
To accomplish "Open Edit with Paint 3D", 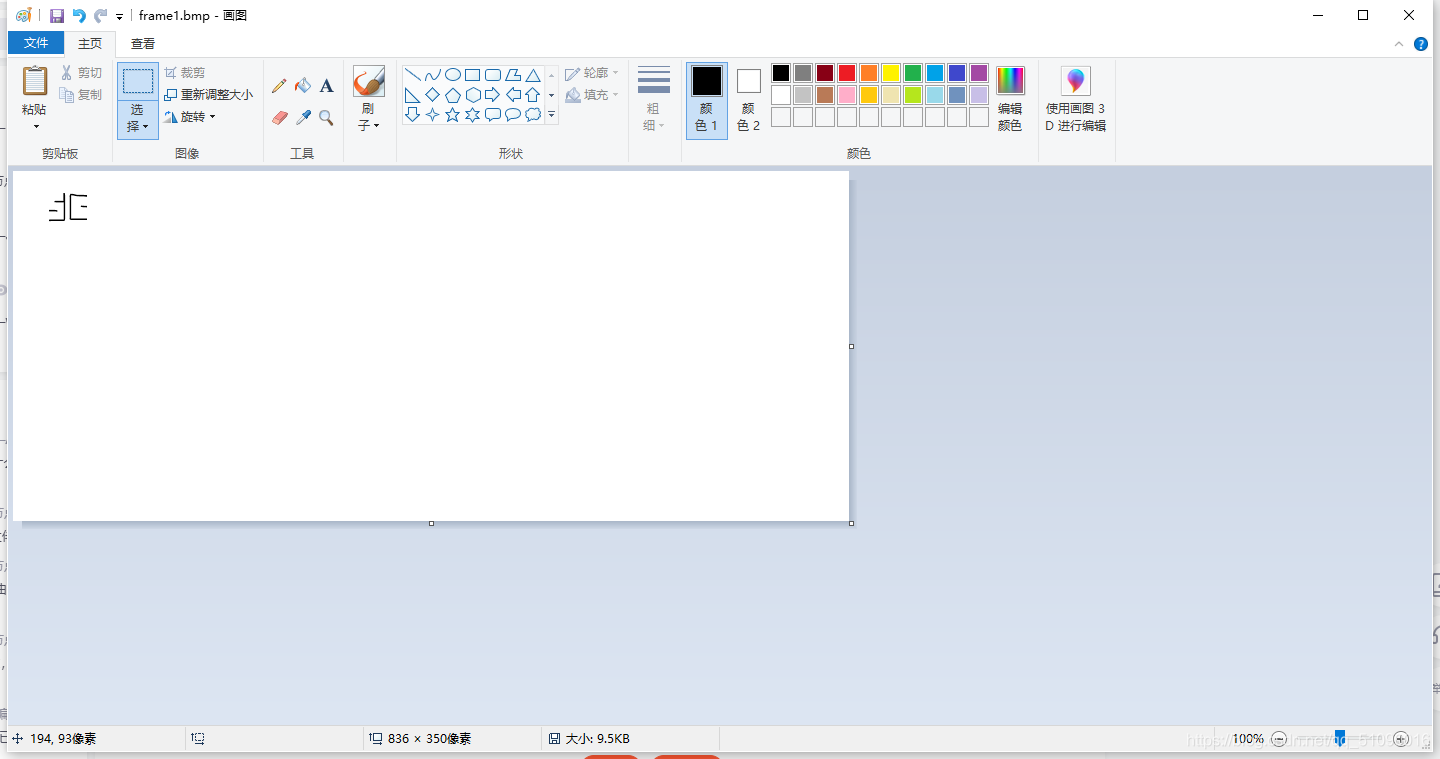I will 1076,99.
